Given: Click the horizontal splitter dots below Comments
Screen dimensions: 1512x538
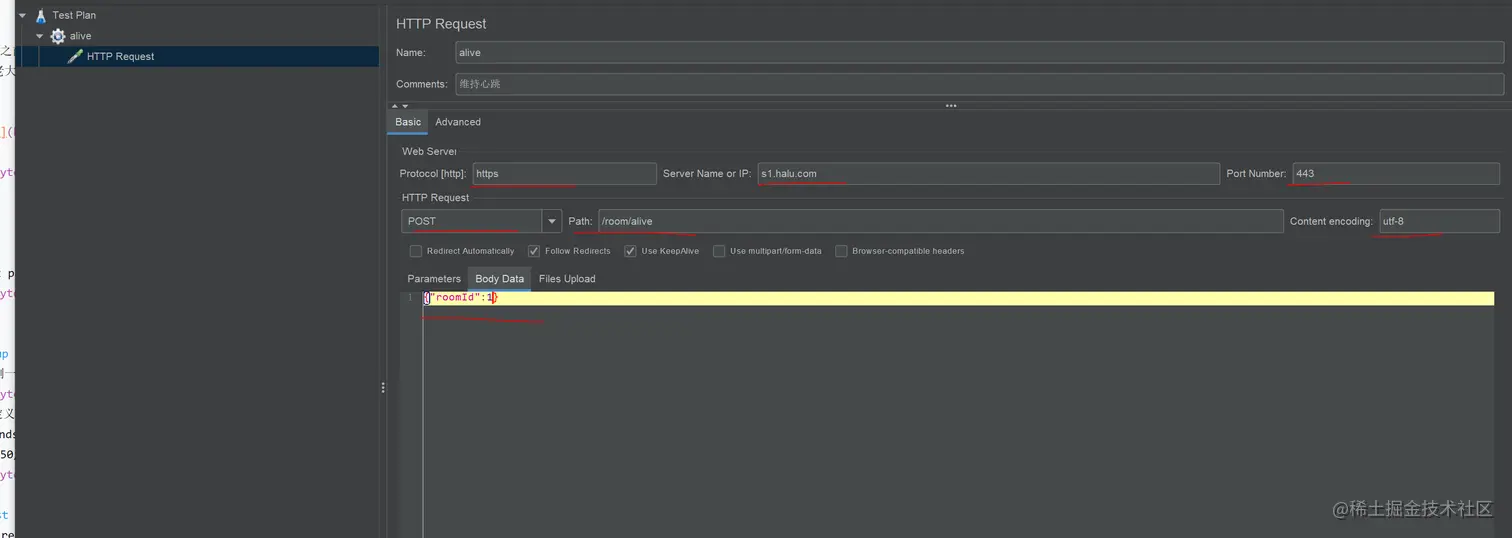Looking at the screenshot, I should [950, 105].
